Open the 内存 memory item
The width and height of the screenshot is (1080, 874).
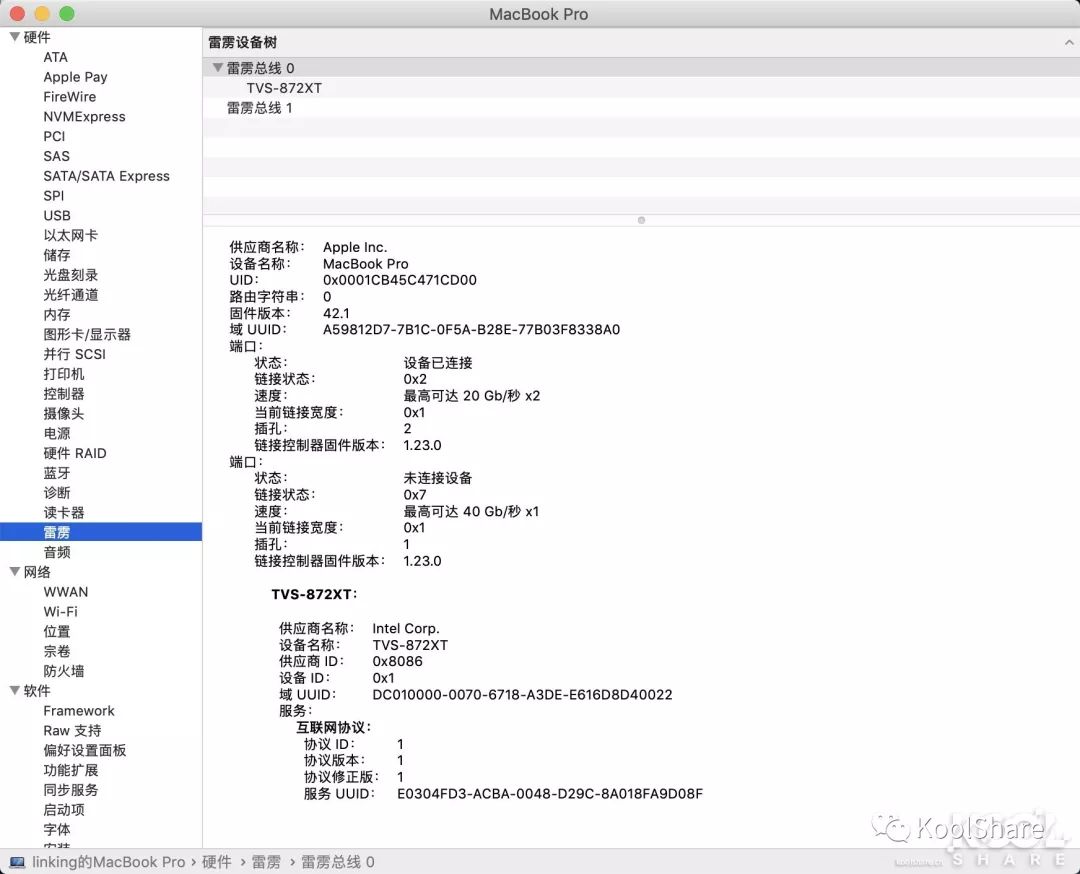56,315
